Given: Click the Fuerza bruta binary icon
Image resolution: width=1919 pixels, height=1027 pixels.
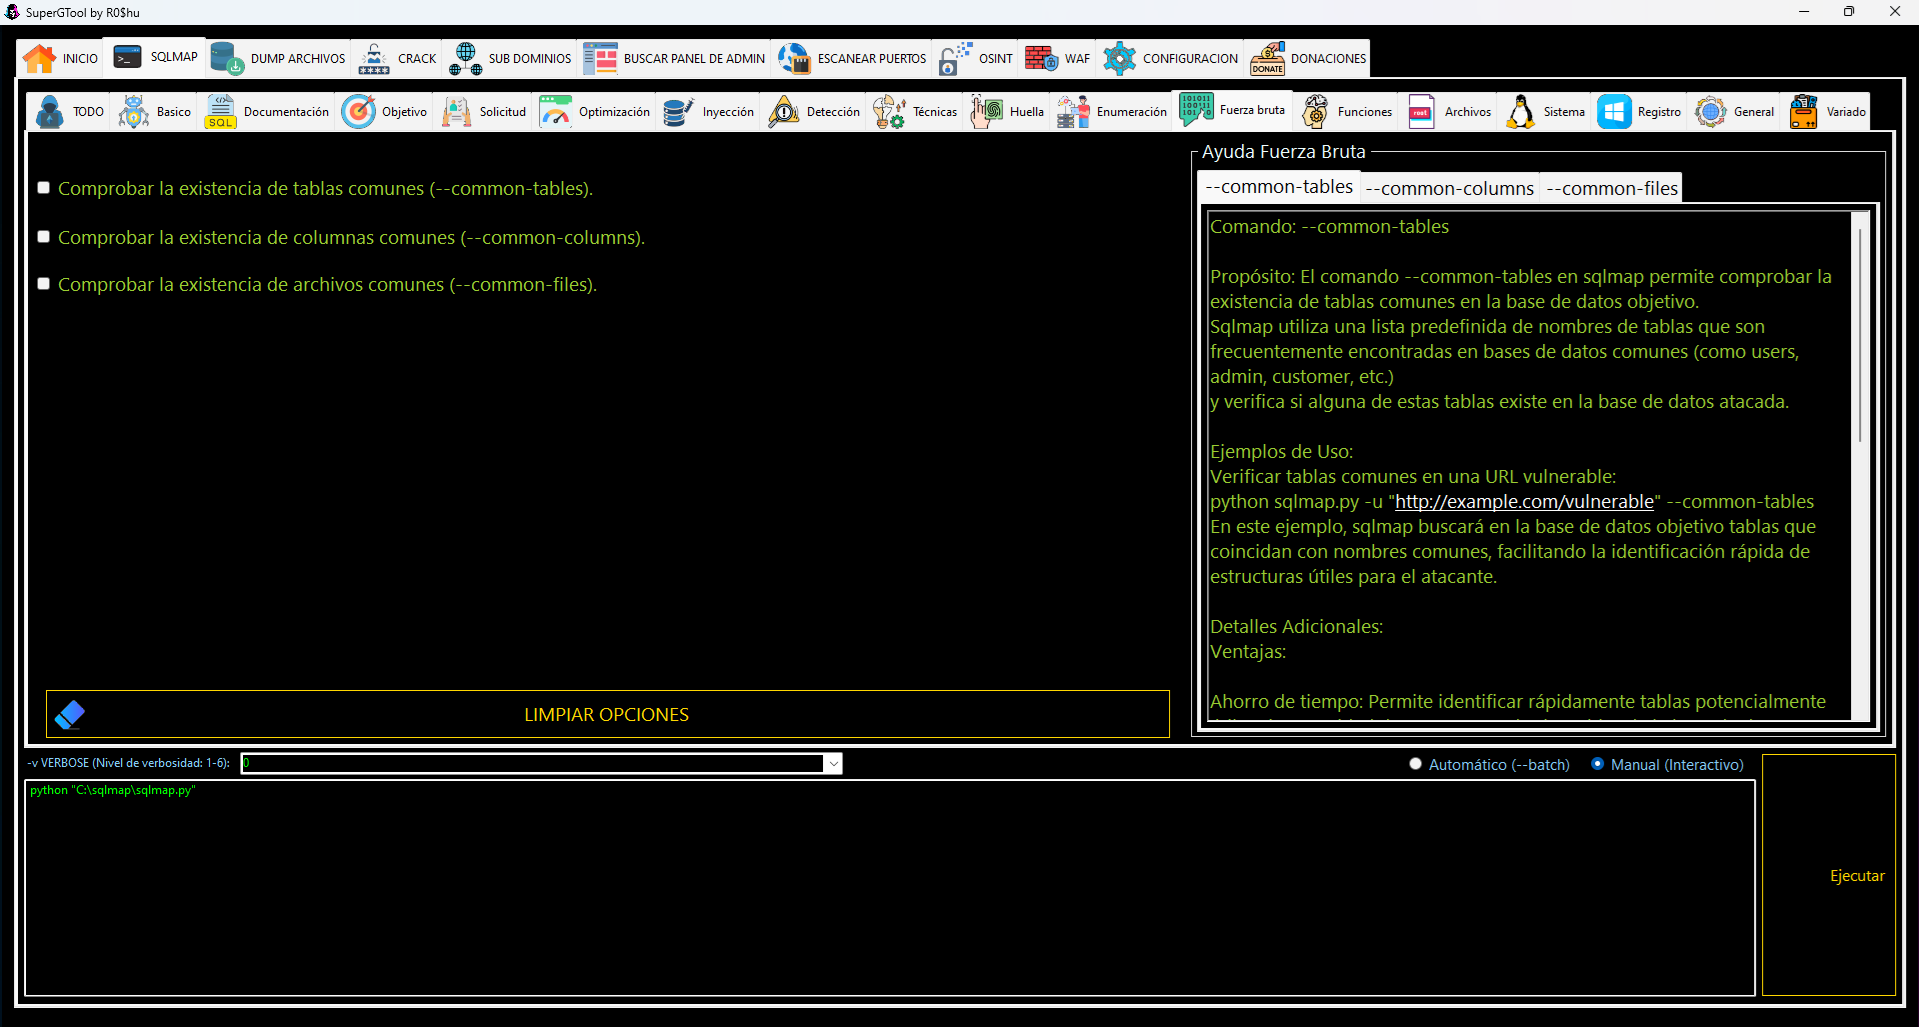Looking at the screenshot, I should tap(1196, 109).
